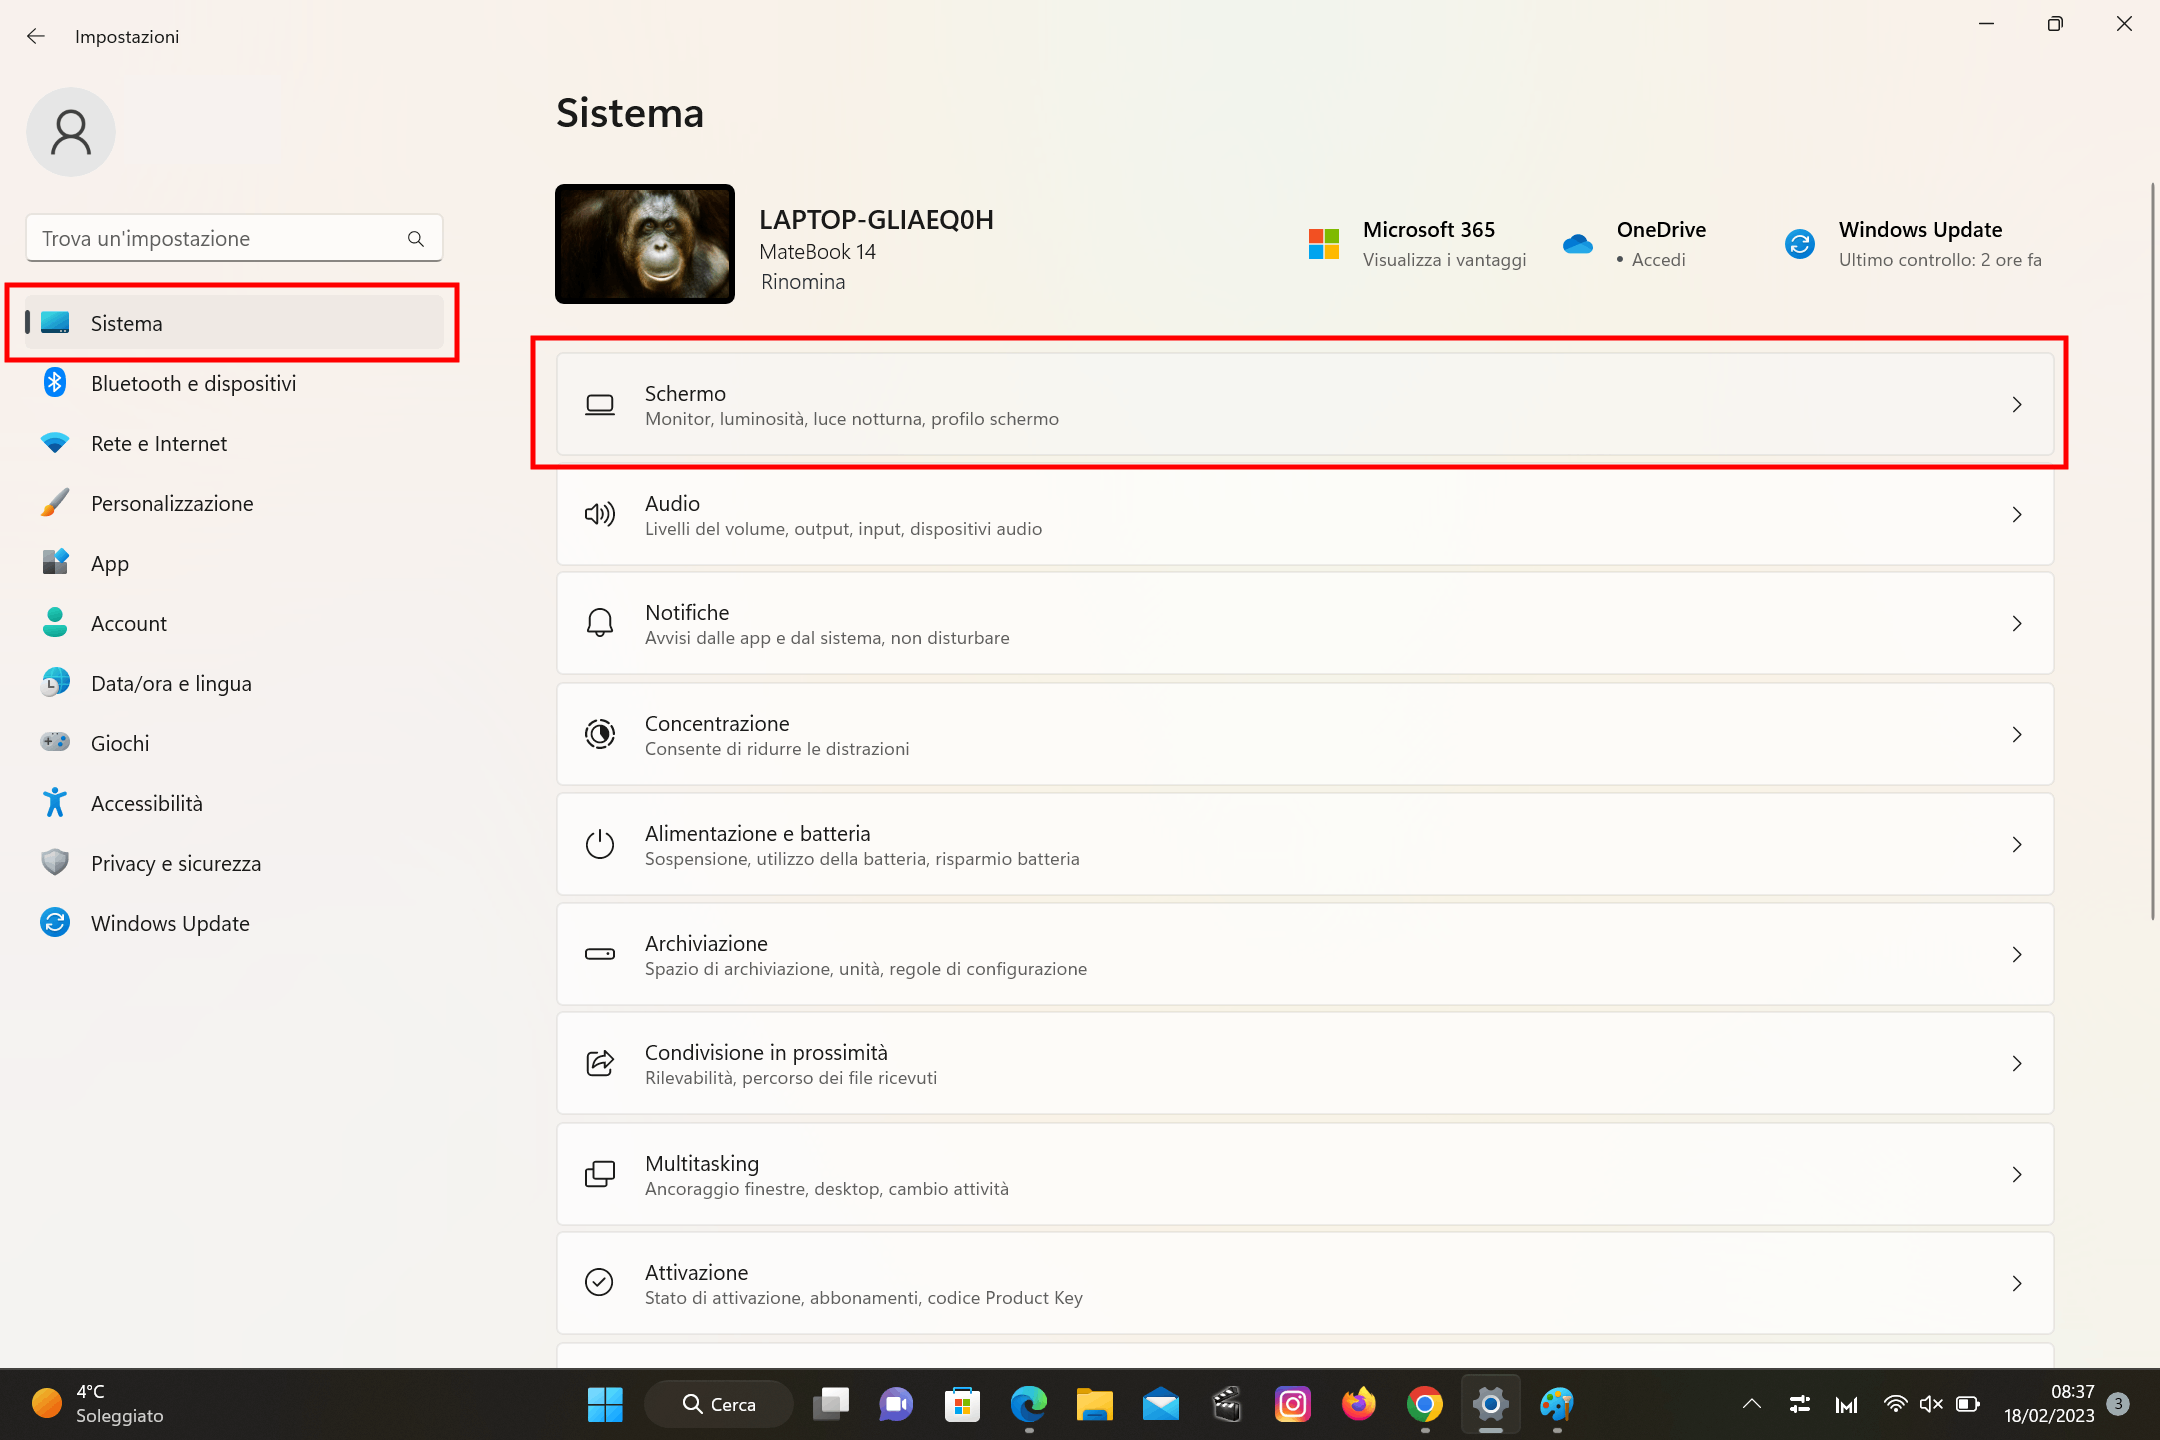Select the Personalizzazione section

(x=172, y=503)
